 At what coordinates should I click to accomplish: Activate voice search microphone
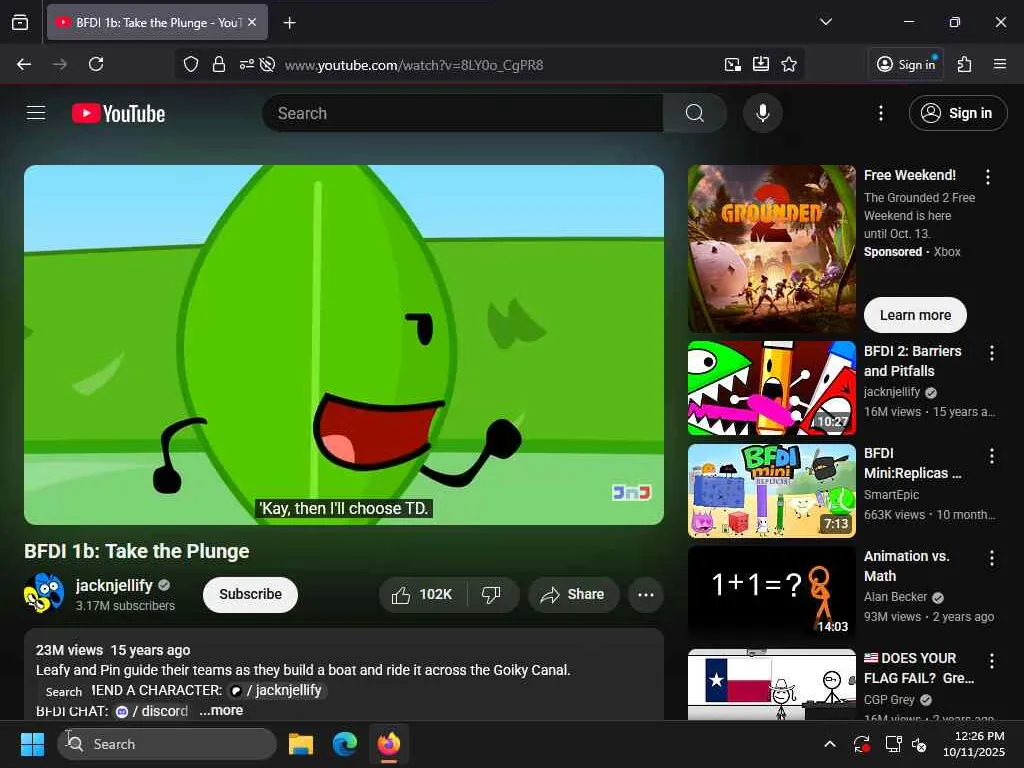point(762,113)
